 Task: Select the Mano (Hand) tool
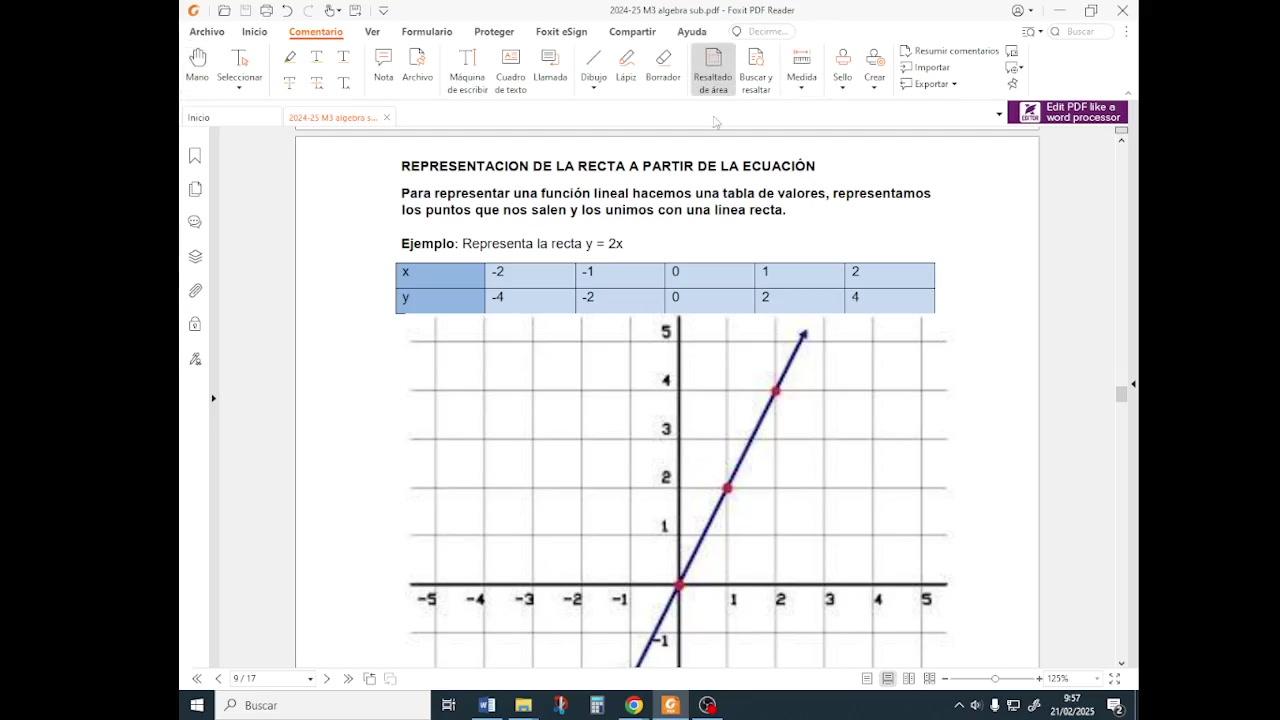click(x=197, y=65)
